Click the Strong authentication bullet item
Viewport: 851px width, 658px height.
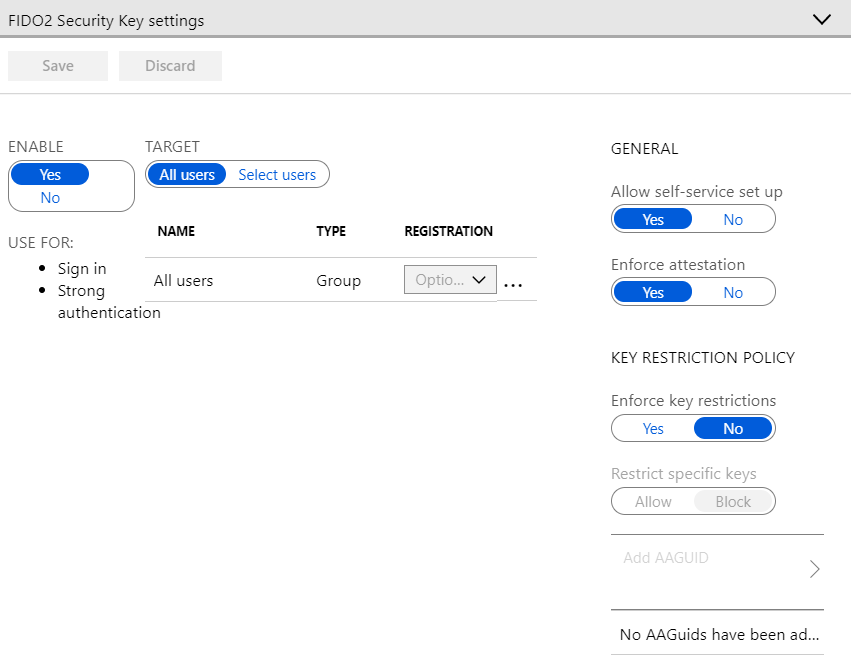(109, 301)
